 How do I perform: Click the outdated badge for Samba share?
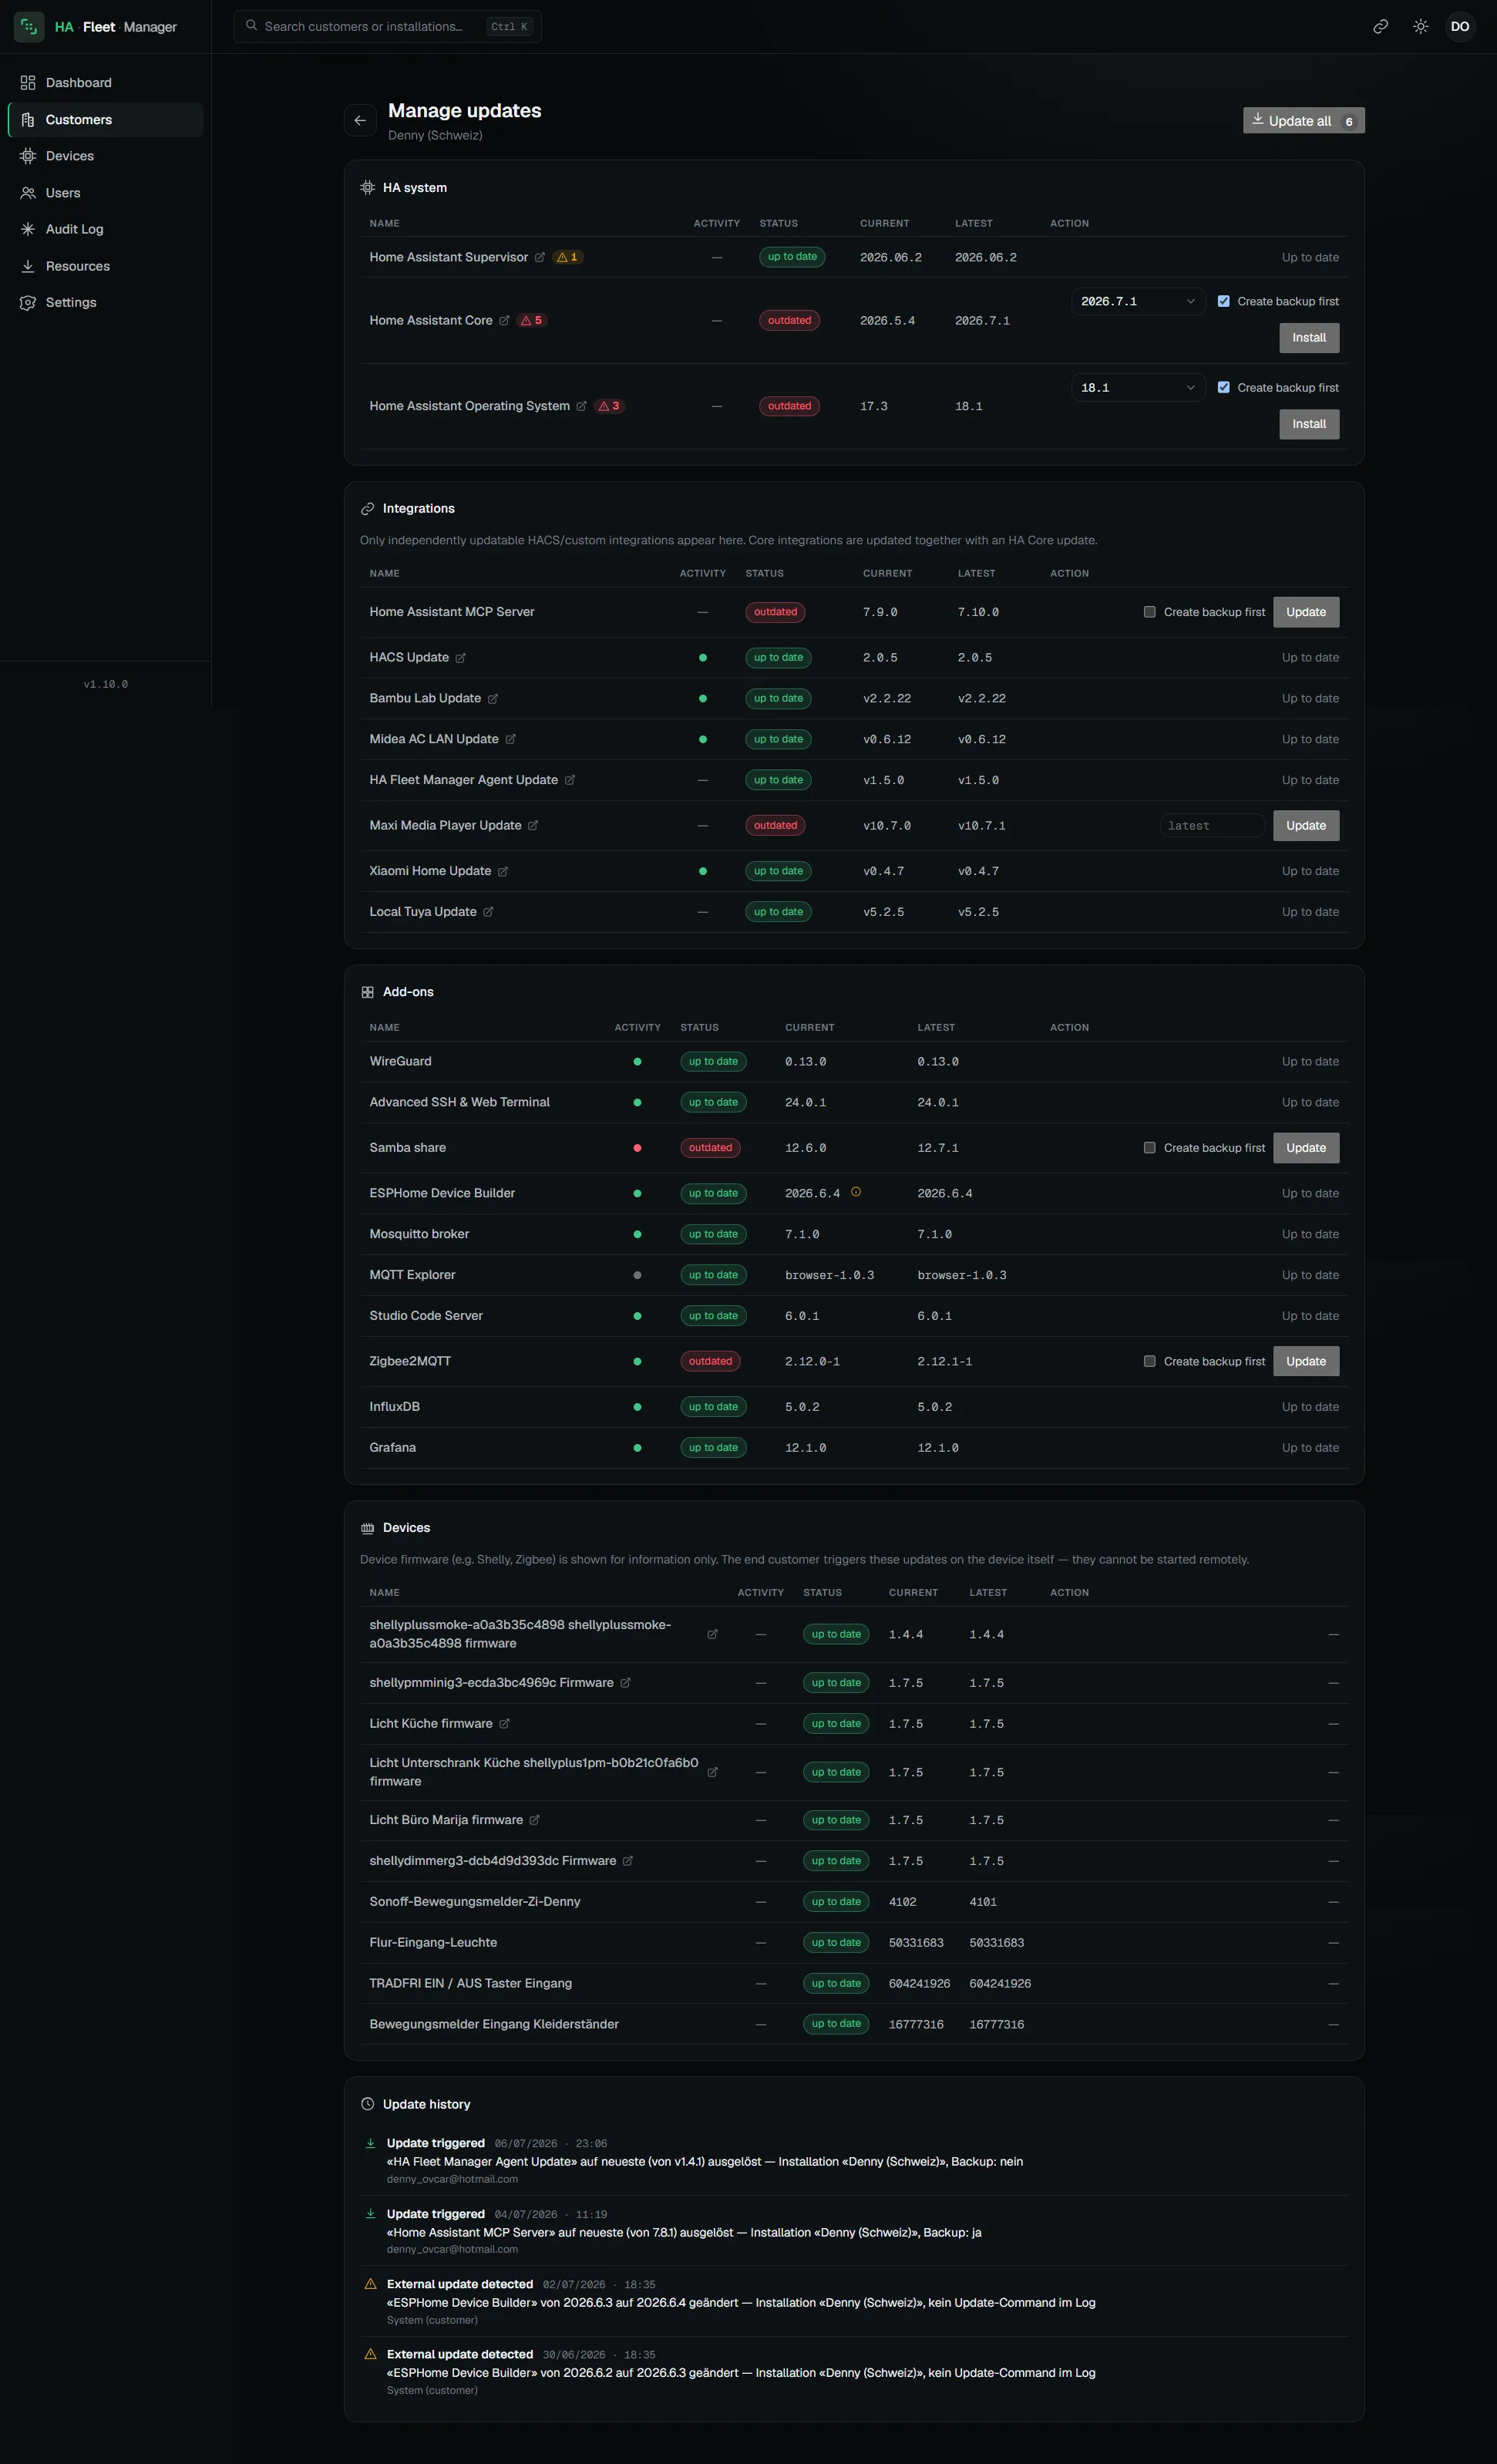[x=710, y=1148]
